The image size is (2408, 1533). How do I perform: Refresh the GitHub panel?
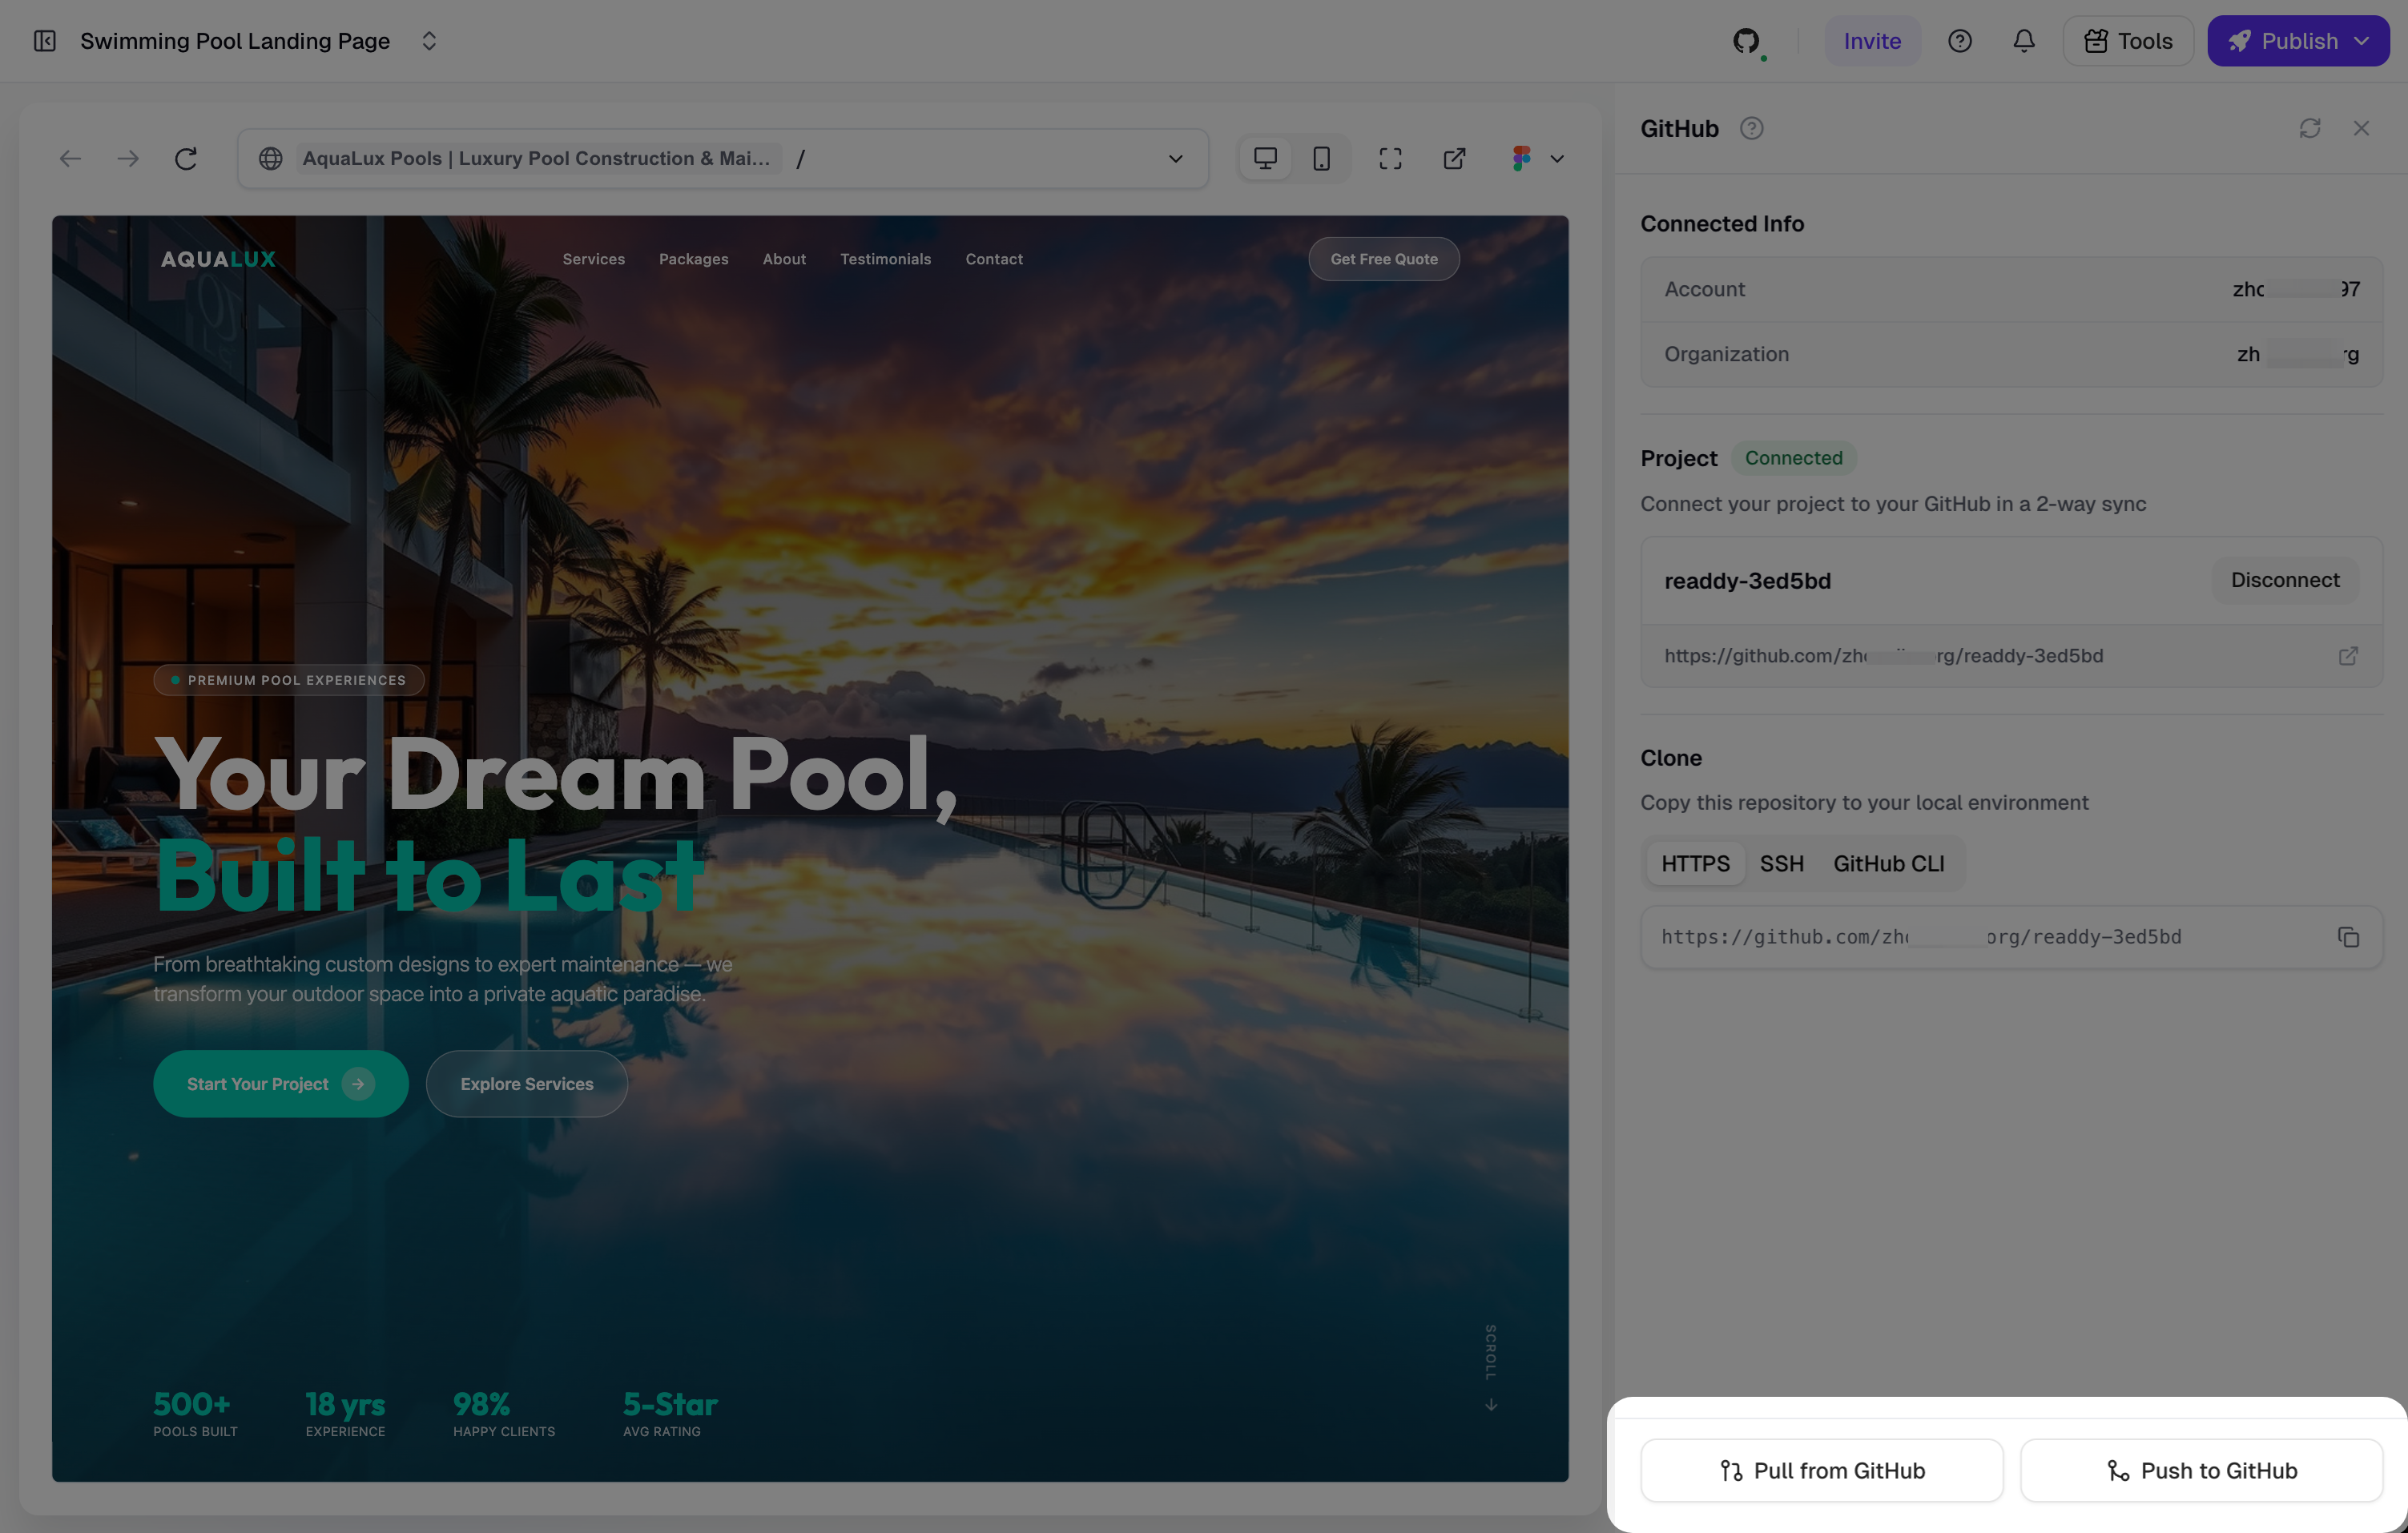(x=2309, y=128)
